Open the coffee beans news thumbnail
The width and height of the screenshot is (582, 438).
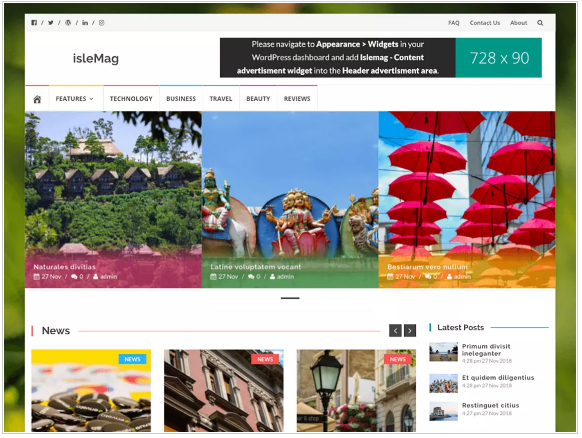[x=91, y=390]
